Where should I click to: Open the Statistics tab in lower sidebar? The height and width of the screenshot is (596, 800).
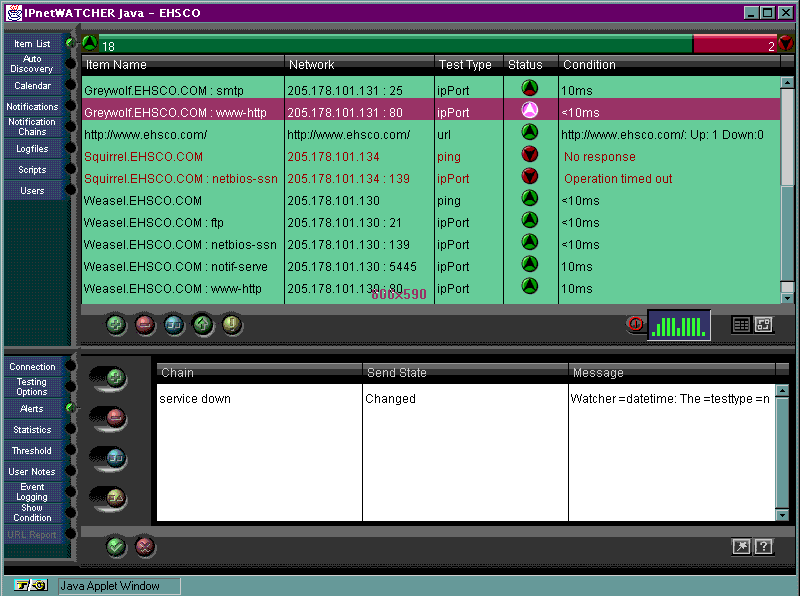click(x=33, y=430)
